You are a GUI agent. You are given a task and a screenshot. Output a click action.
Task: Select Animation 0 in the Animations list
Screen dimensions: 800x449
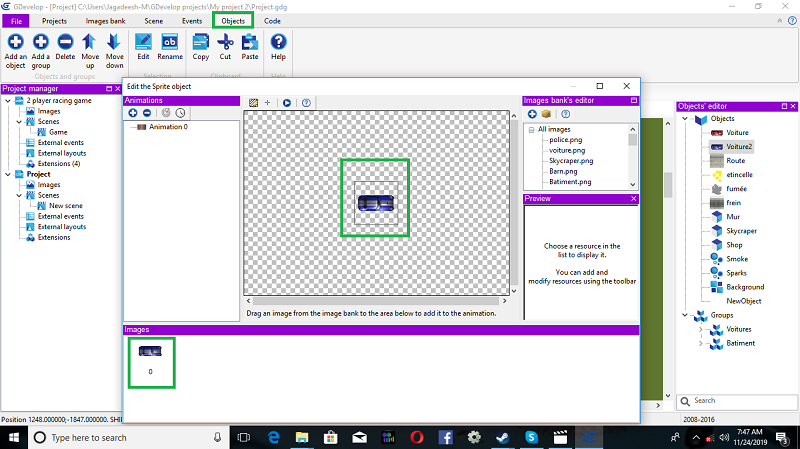pos(168,127)
